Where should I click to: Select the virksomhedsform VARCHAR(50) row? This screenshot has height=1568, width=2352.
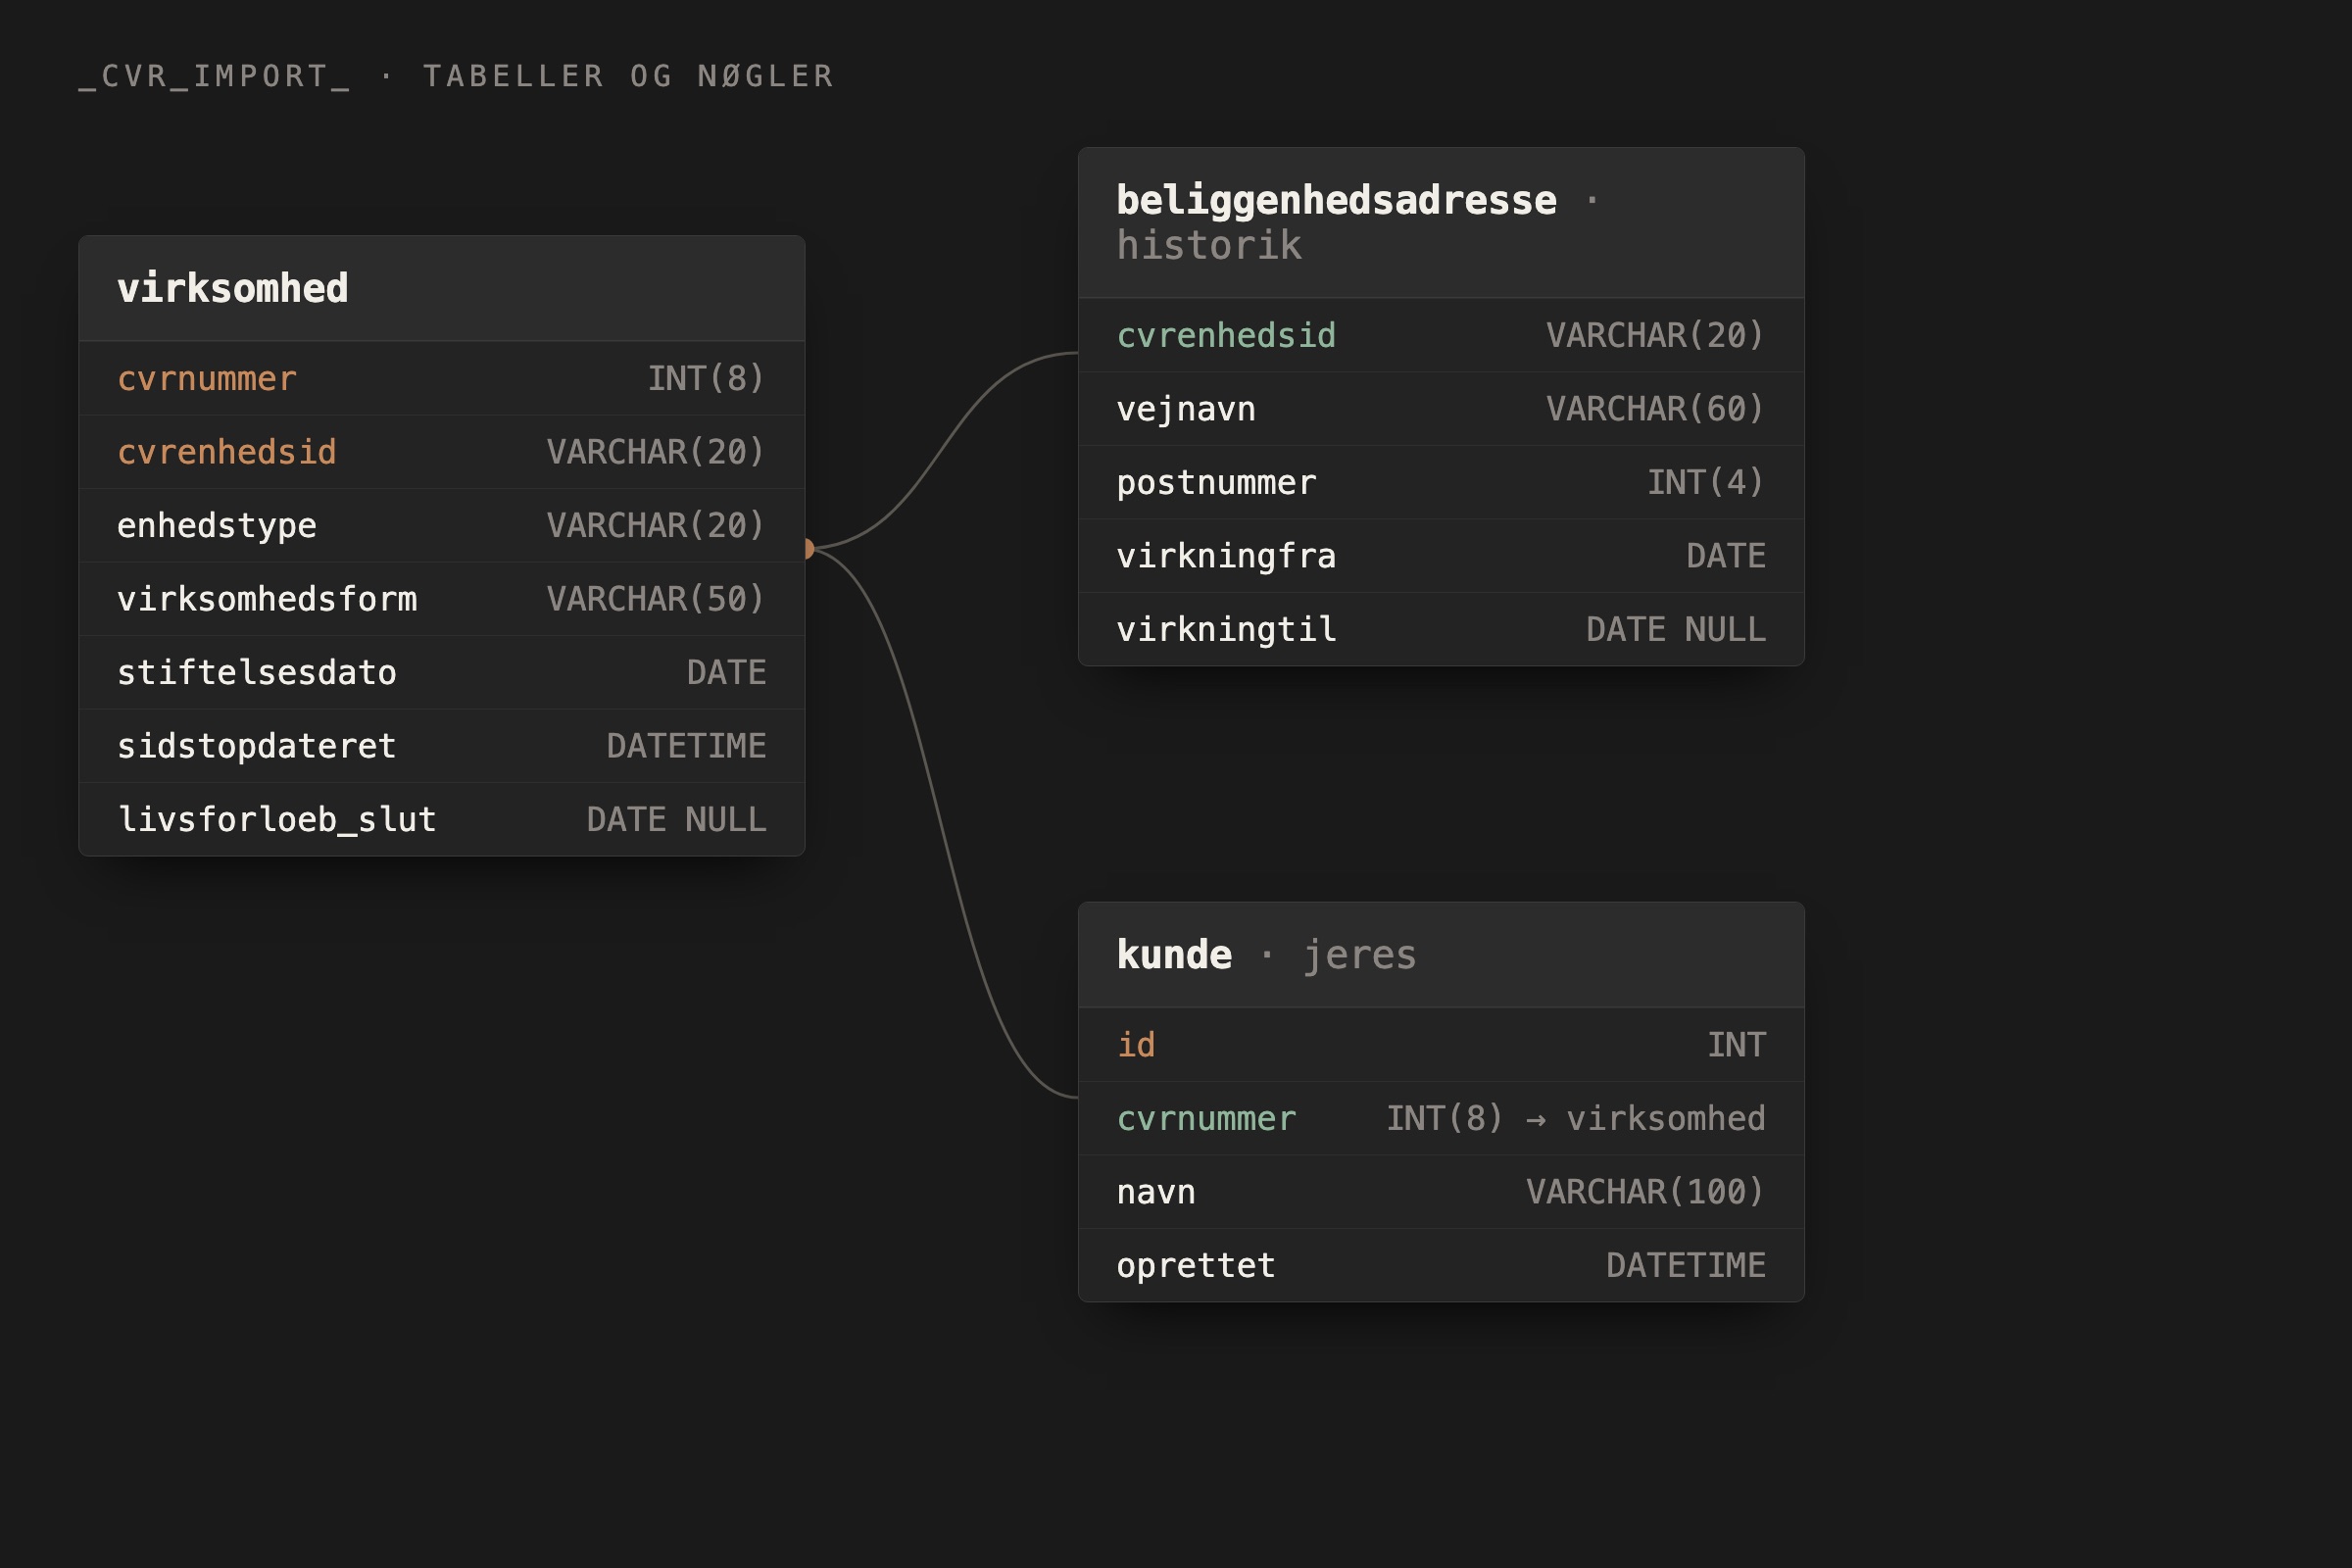[442, 599]
